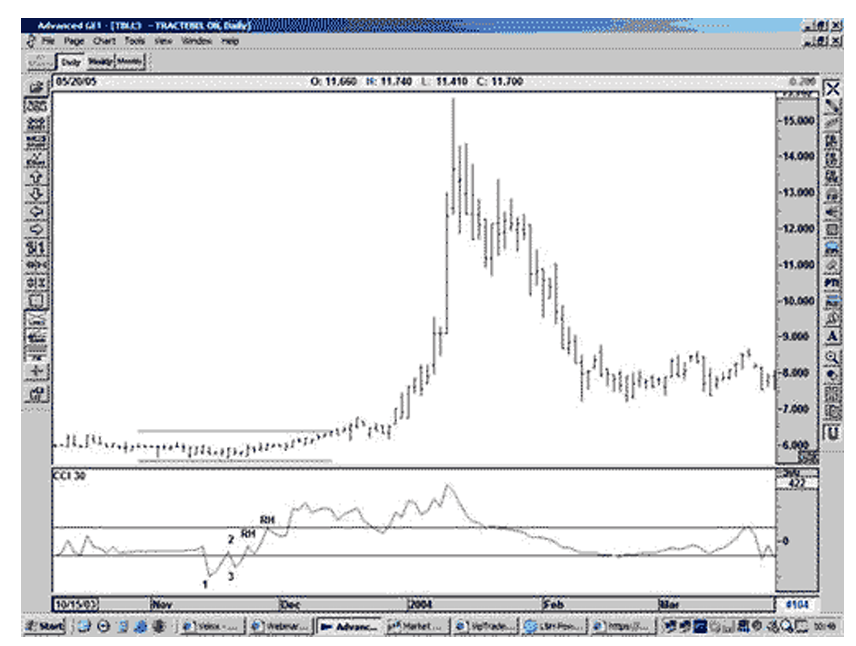The height and width of the screenshot is (646, 856).
Task: Switch chart to Daily interval
Action: 70,62
